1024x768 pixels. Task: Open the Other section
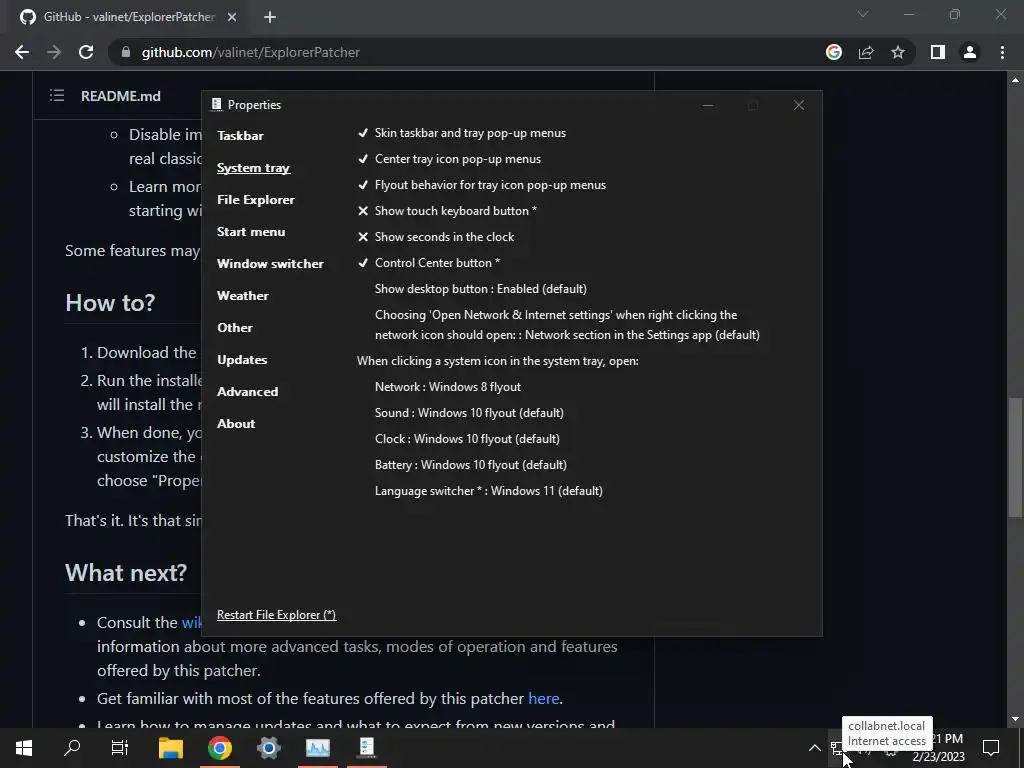234,328
